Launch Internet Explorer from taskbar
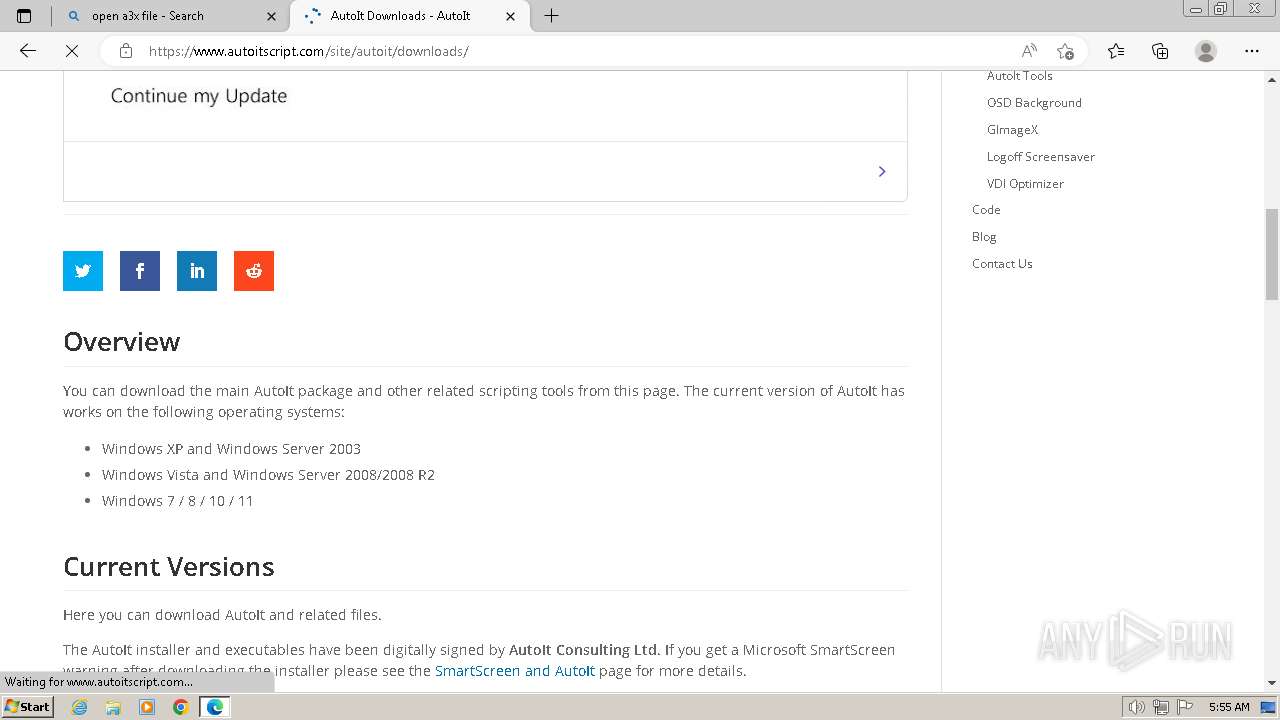 [79, 707]
